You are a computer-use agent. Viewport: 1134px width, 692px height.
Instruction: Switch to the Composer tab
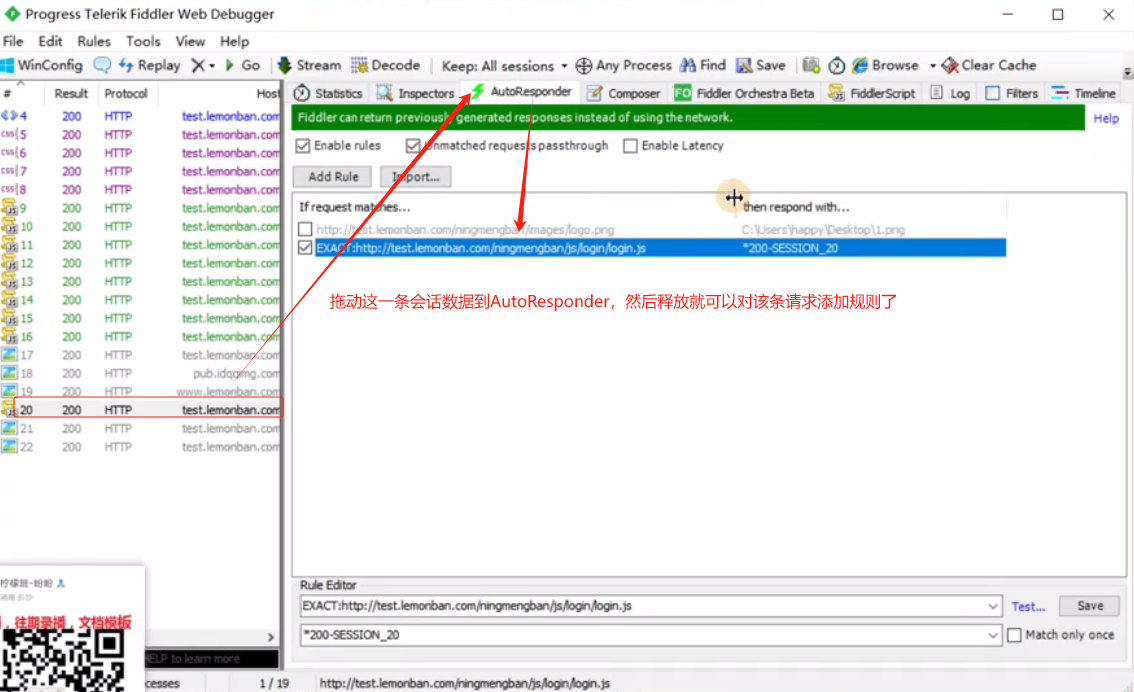623,93
